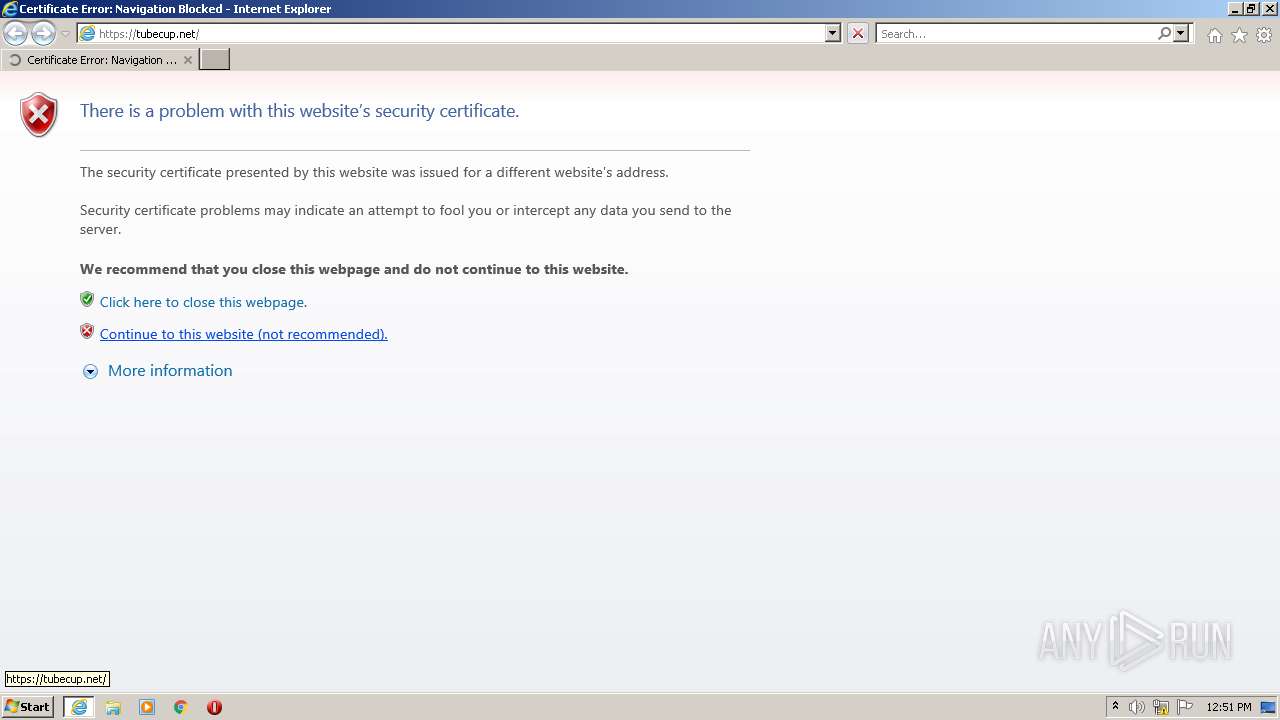1280x720 pixels.
Task: Select the Certificate Error Navigation tab
Action: pyautogui.click(x=100, y=60)
